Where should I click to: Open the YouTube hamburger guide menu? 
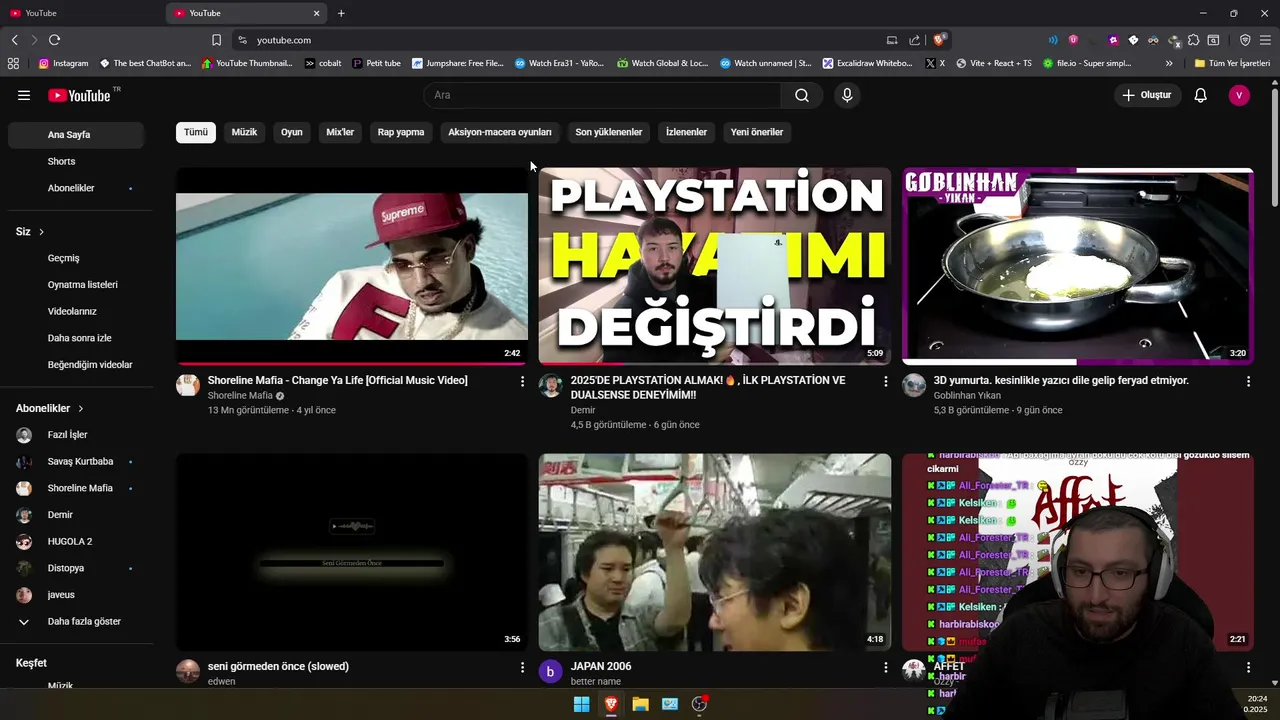click(x=24, y=95)
